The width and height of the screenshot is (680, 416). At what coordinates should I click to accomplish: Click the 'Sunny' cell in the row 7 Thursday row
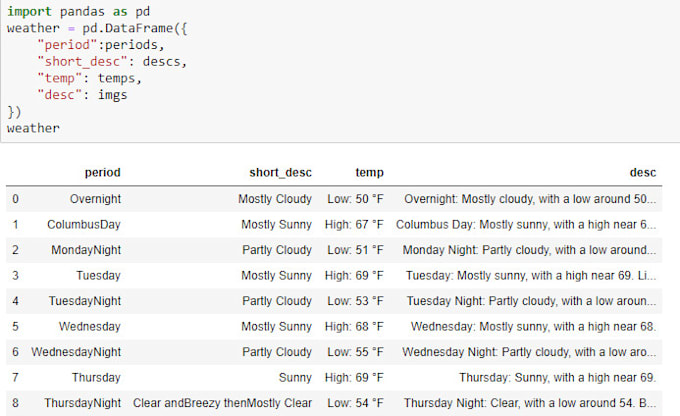click(x=295, y=377)
